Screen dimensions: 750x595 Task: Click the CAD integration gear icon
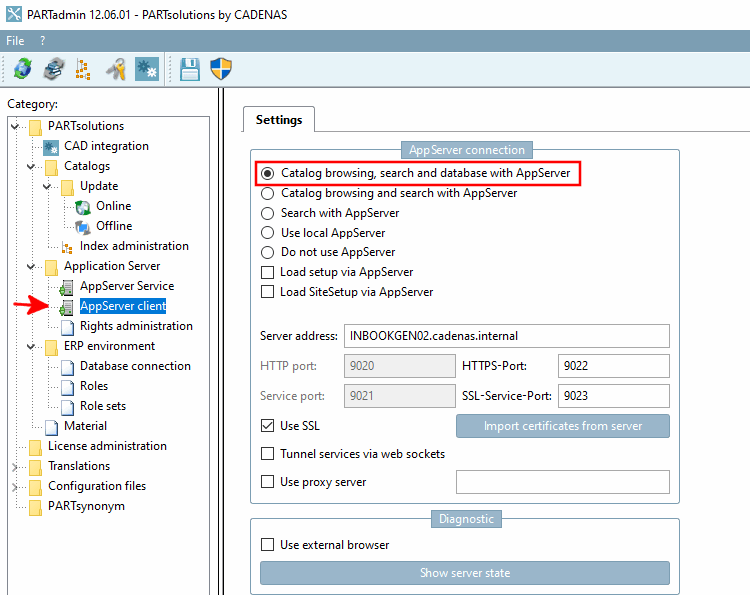point(51,147)
